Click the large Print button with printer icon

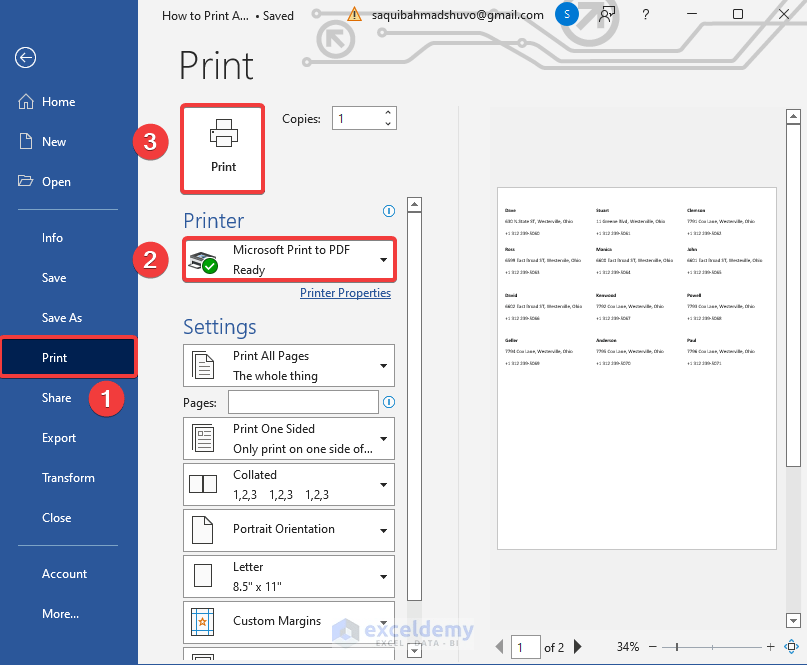tap(223, 149)
